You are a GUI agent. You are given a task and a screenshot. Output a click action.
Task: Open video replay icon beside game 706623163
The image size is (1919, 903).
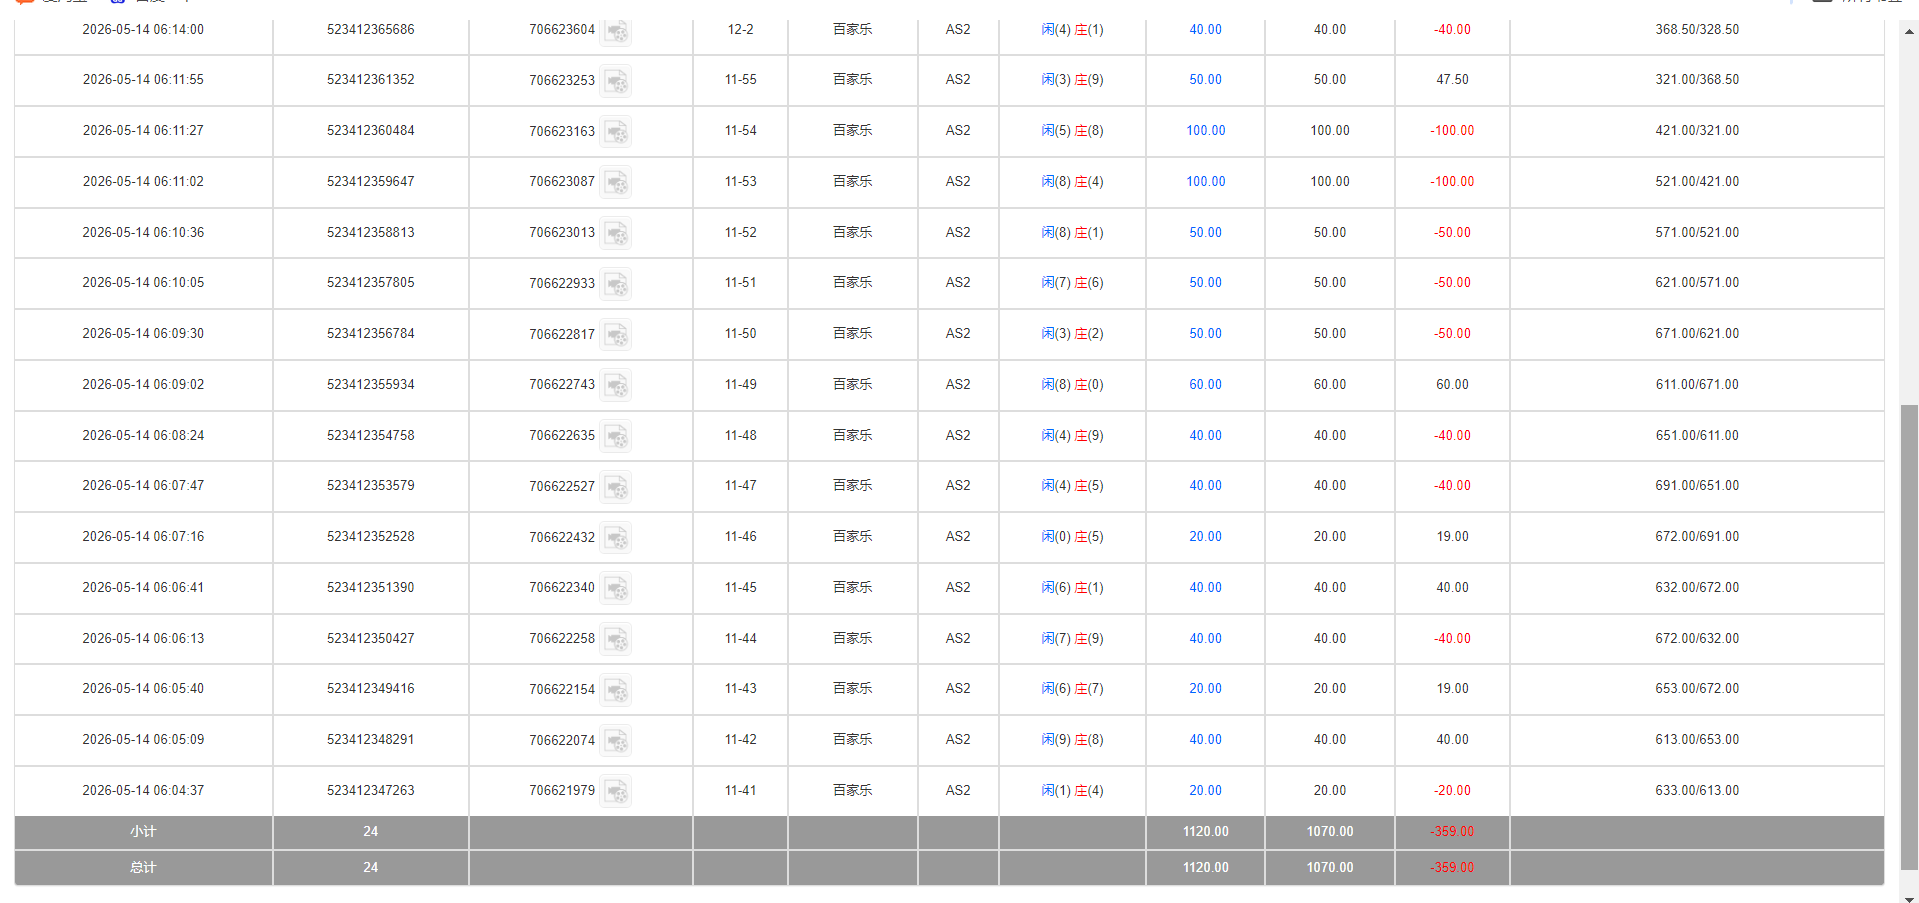tap(616, 132)
